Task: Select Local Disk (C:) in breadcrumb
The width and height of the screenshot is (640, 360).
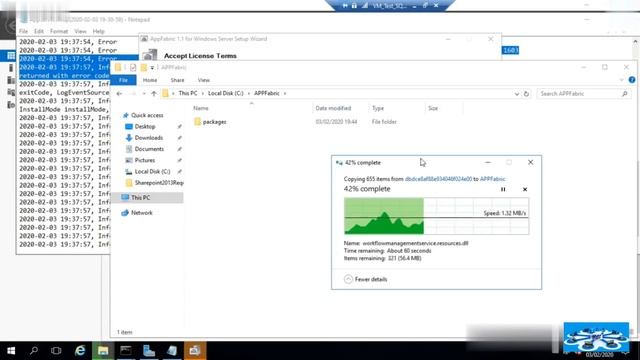Action: pyautogui.click(x=225, y=93)
